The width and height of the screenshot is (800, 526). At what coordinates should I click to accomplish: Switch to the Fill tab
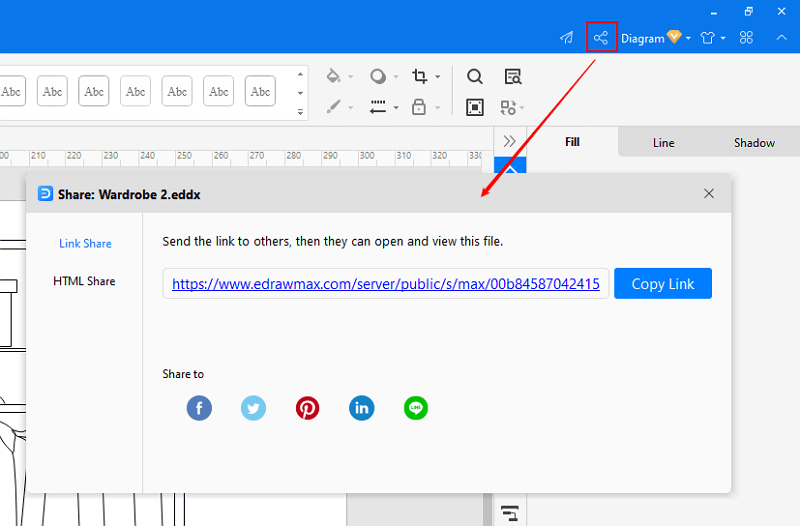click(572, 142)
